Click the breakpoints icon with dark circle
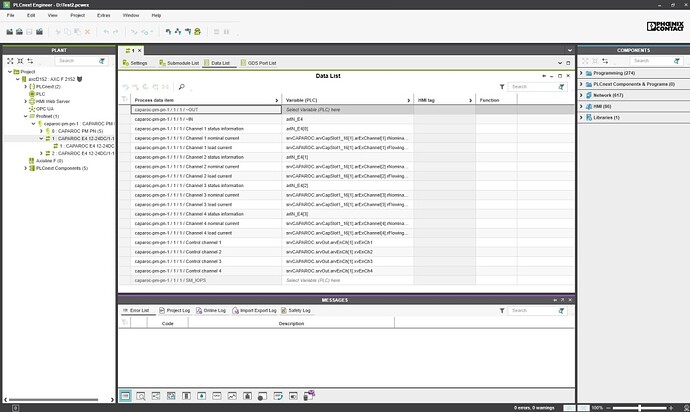Screen dimensions: 690x412 tap(262, 396)
